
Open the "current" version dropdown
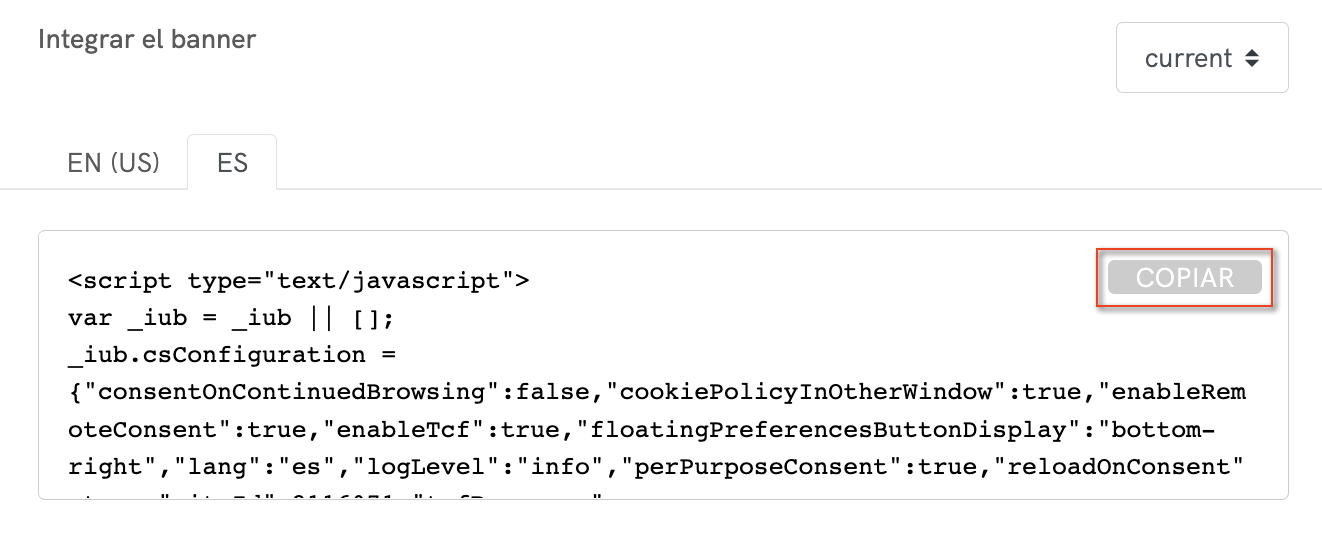point(1201,59)
